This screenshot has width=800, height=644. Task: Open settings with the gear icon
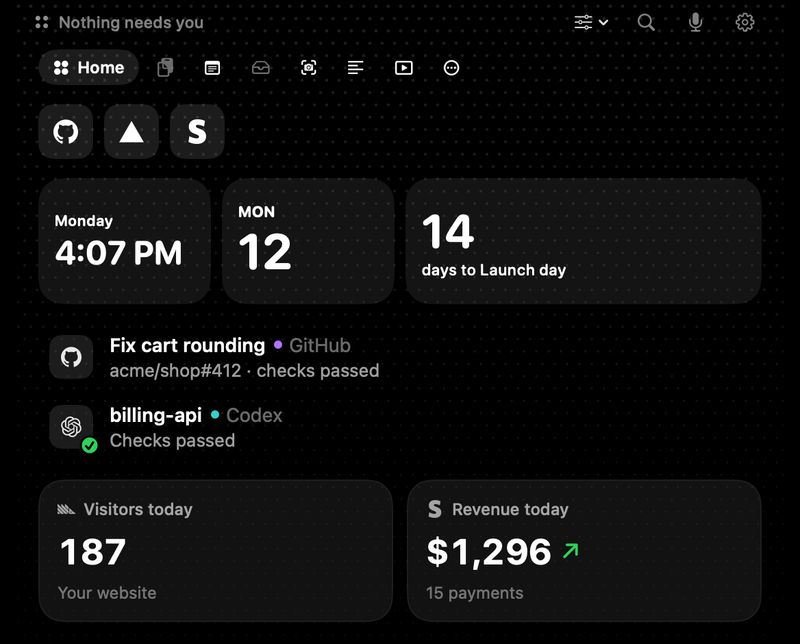click(745, 22)
